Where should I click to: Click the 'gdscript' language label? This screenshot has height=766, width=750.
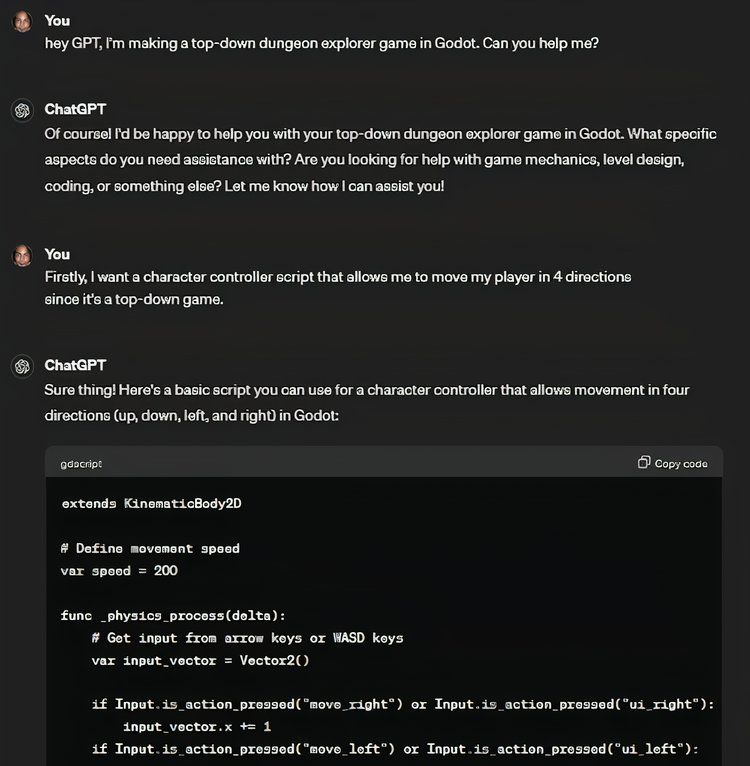tap(81, 464)
